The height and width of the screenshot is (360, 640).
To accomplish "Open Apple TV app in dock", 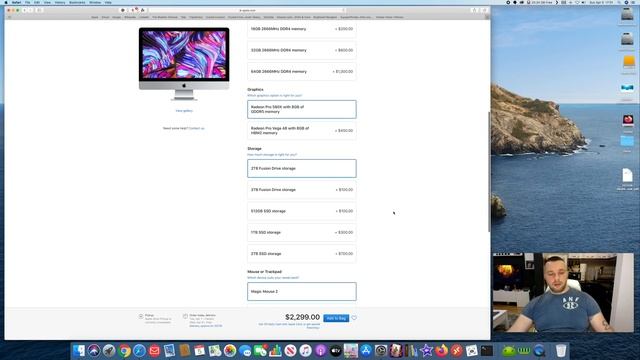I will click(x=336, y=351).
